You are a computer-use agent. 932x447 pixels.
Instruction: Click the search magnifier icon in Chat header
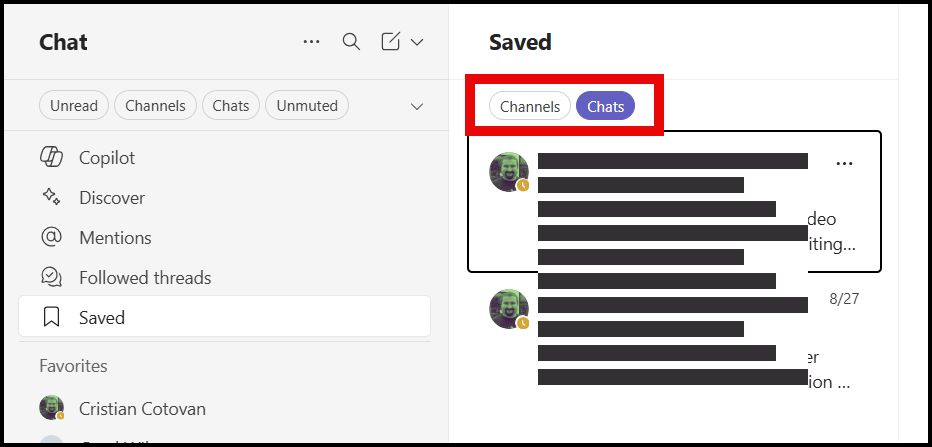coord(351,42)
